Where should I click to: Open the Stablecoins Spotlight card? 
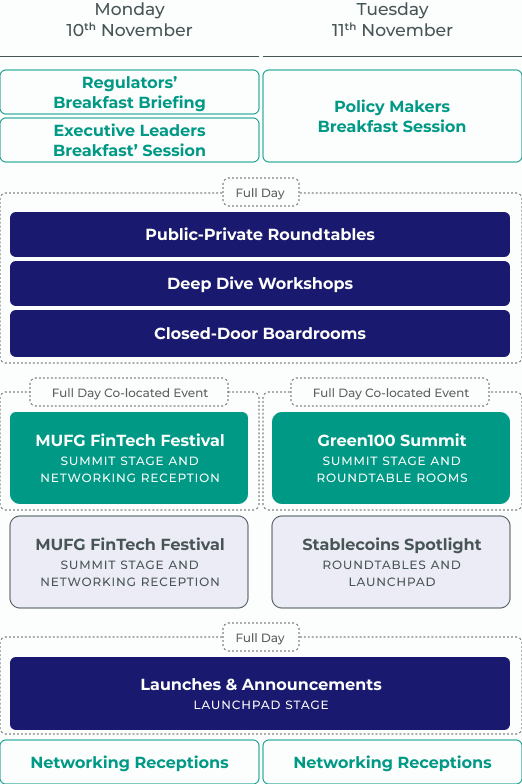coord(391,562)
